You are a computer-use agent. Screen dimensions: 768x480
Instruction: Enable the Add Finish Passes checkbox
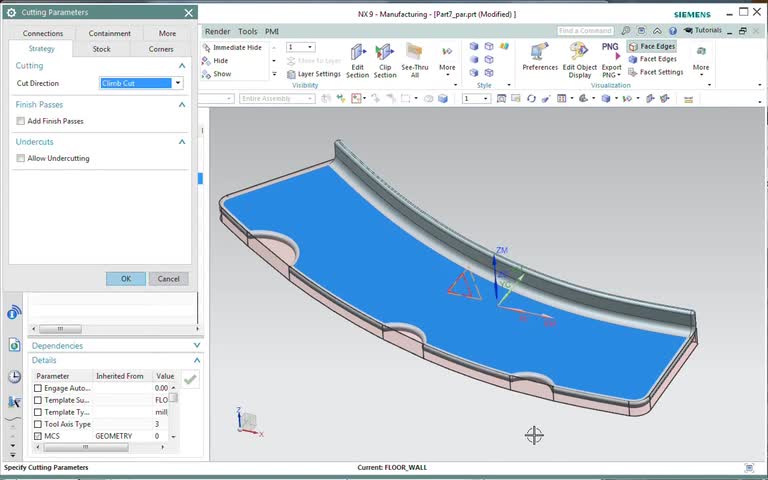[21, 121]
